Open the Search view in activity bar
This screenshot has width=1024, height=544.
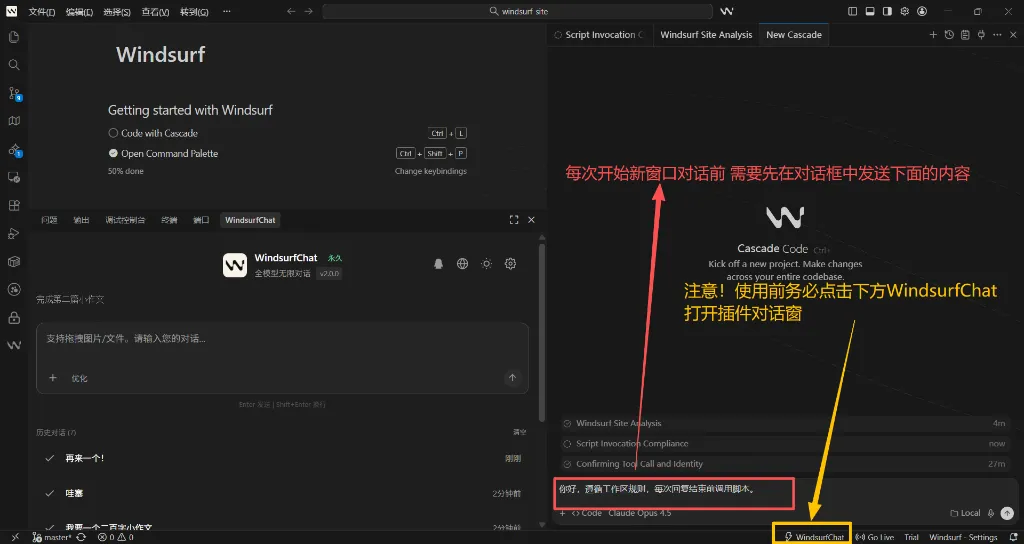[14, 65]
